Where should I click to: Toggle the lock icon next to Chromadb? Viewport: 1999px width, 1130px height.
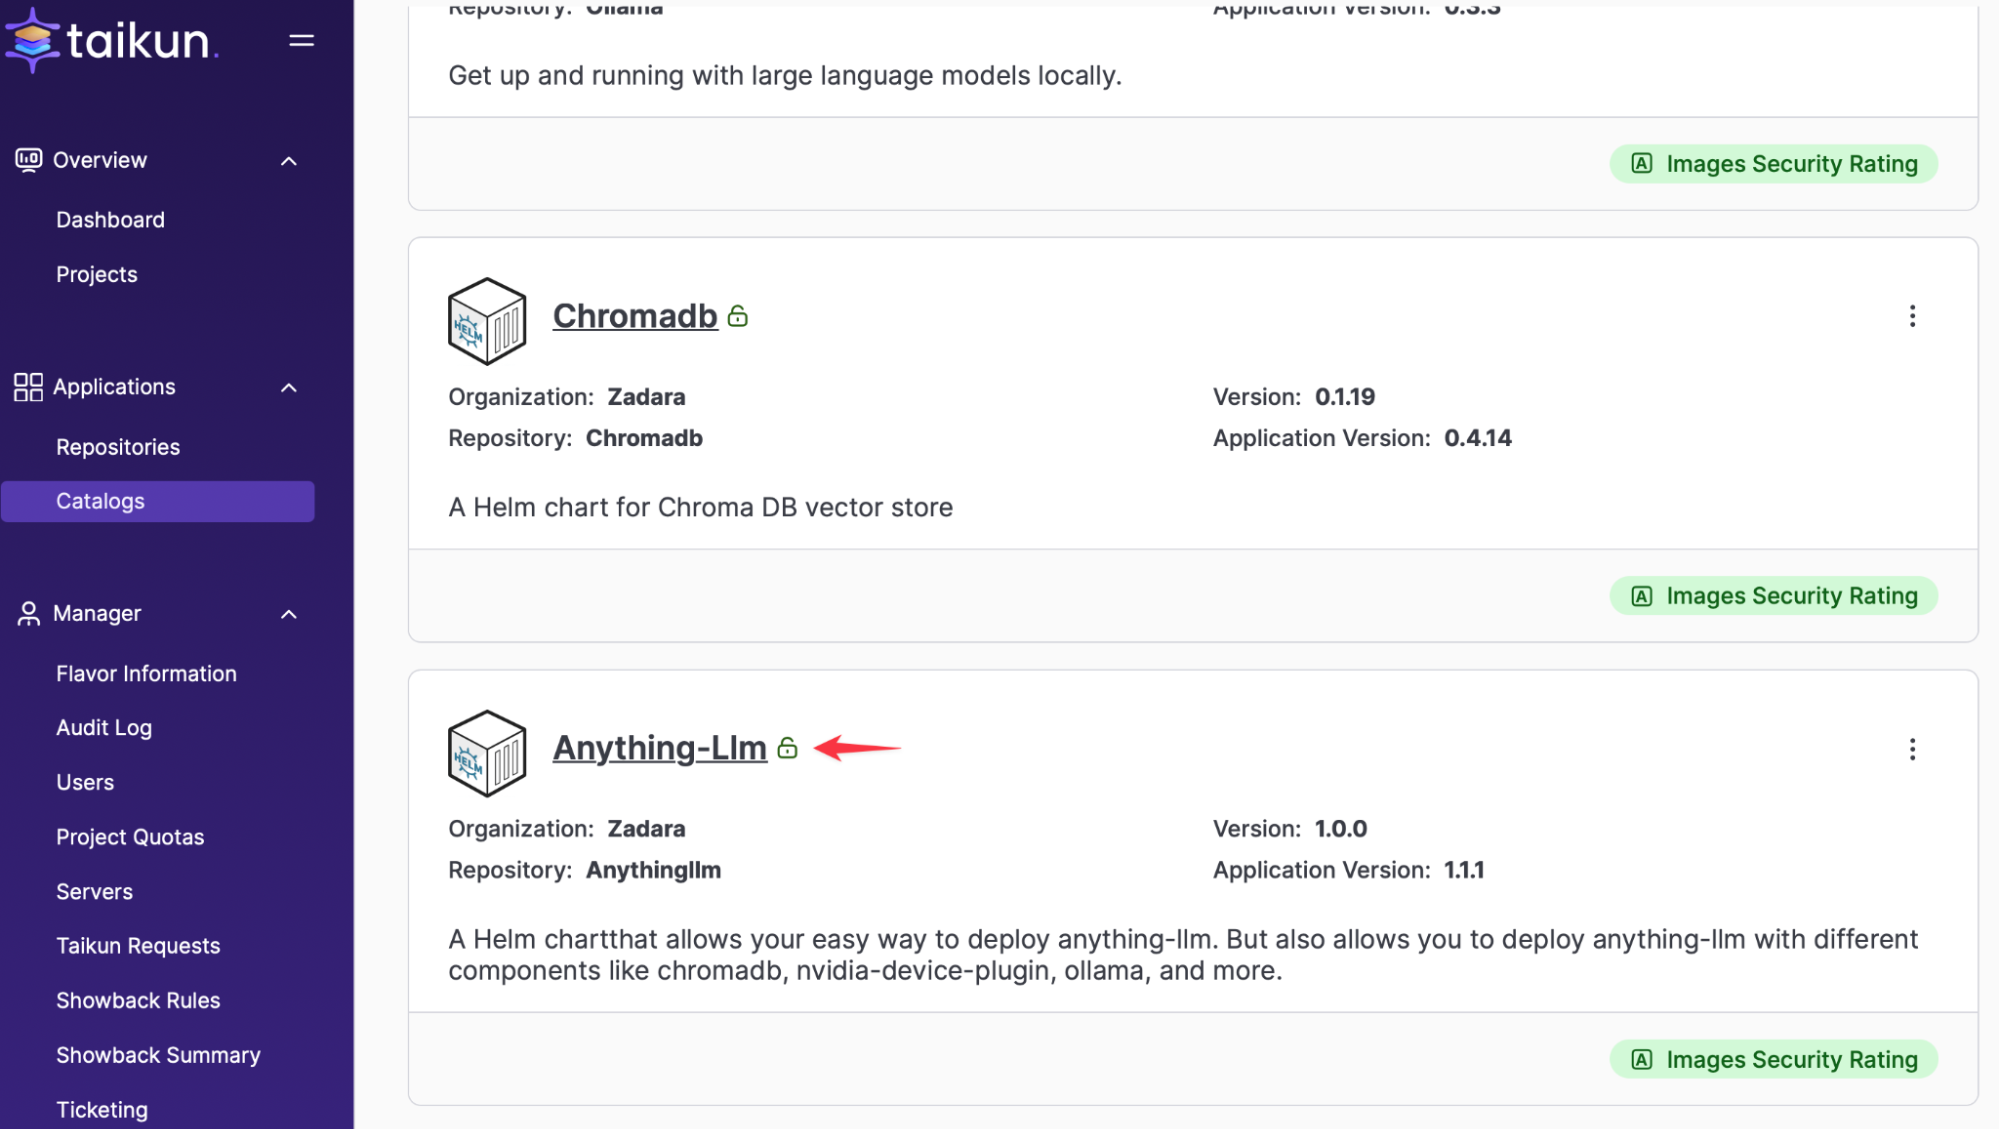click(x=738, y=316)
